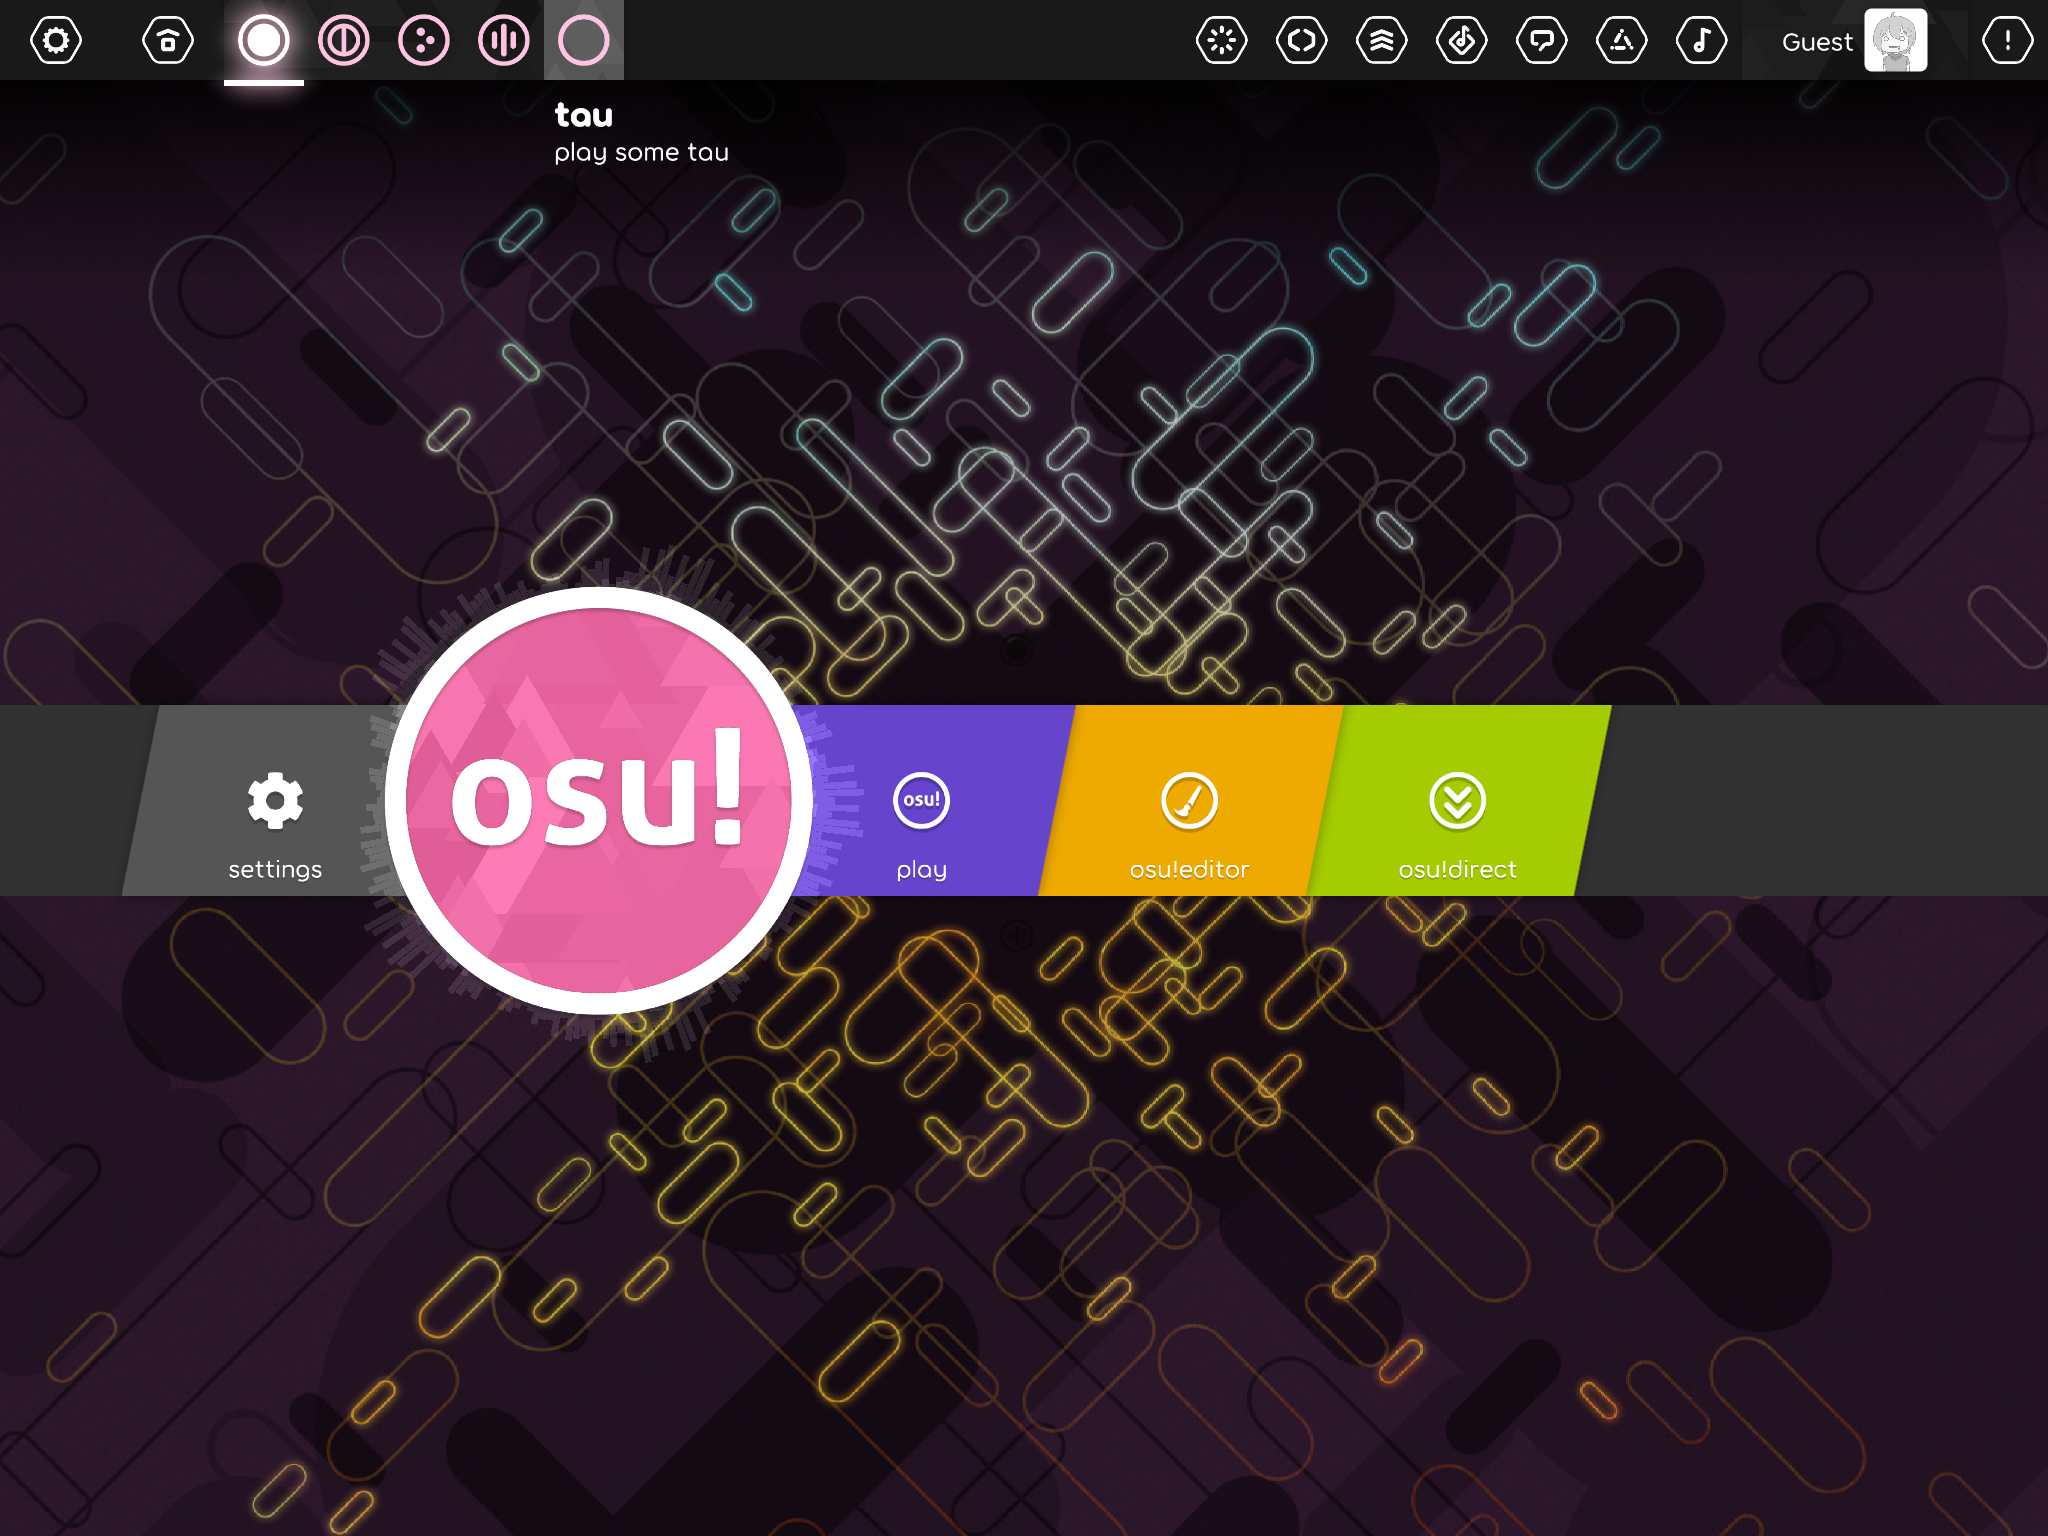Screen dimensions: 2048x1536
Task: Open settings from the top toolbar gear icon
Action: point(56,40)
